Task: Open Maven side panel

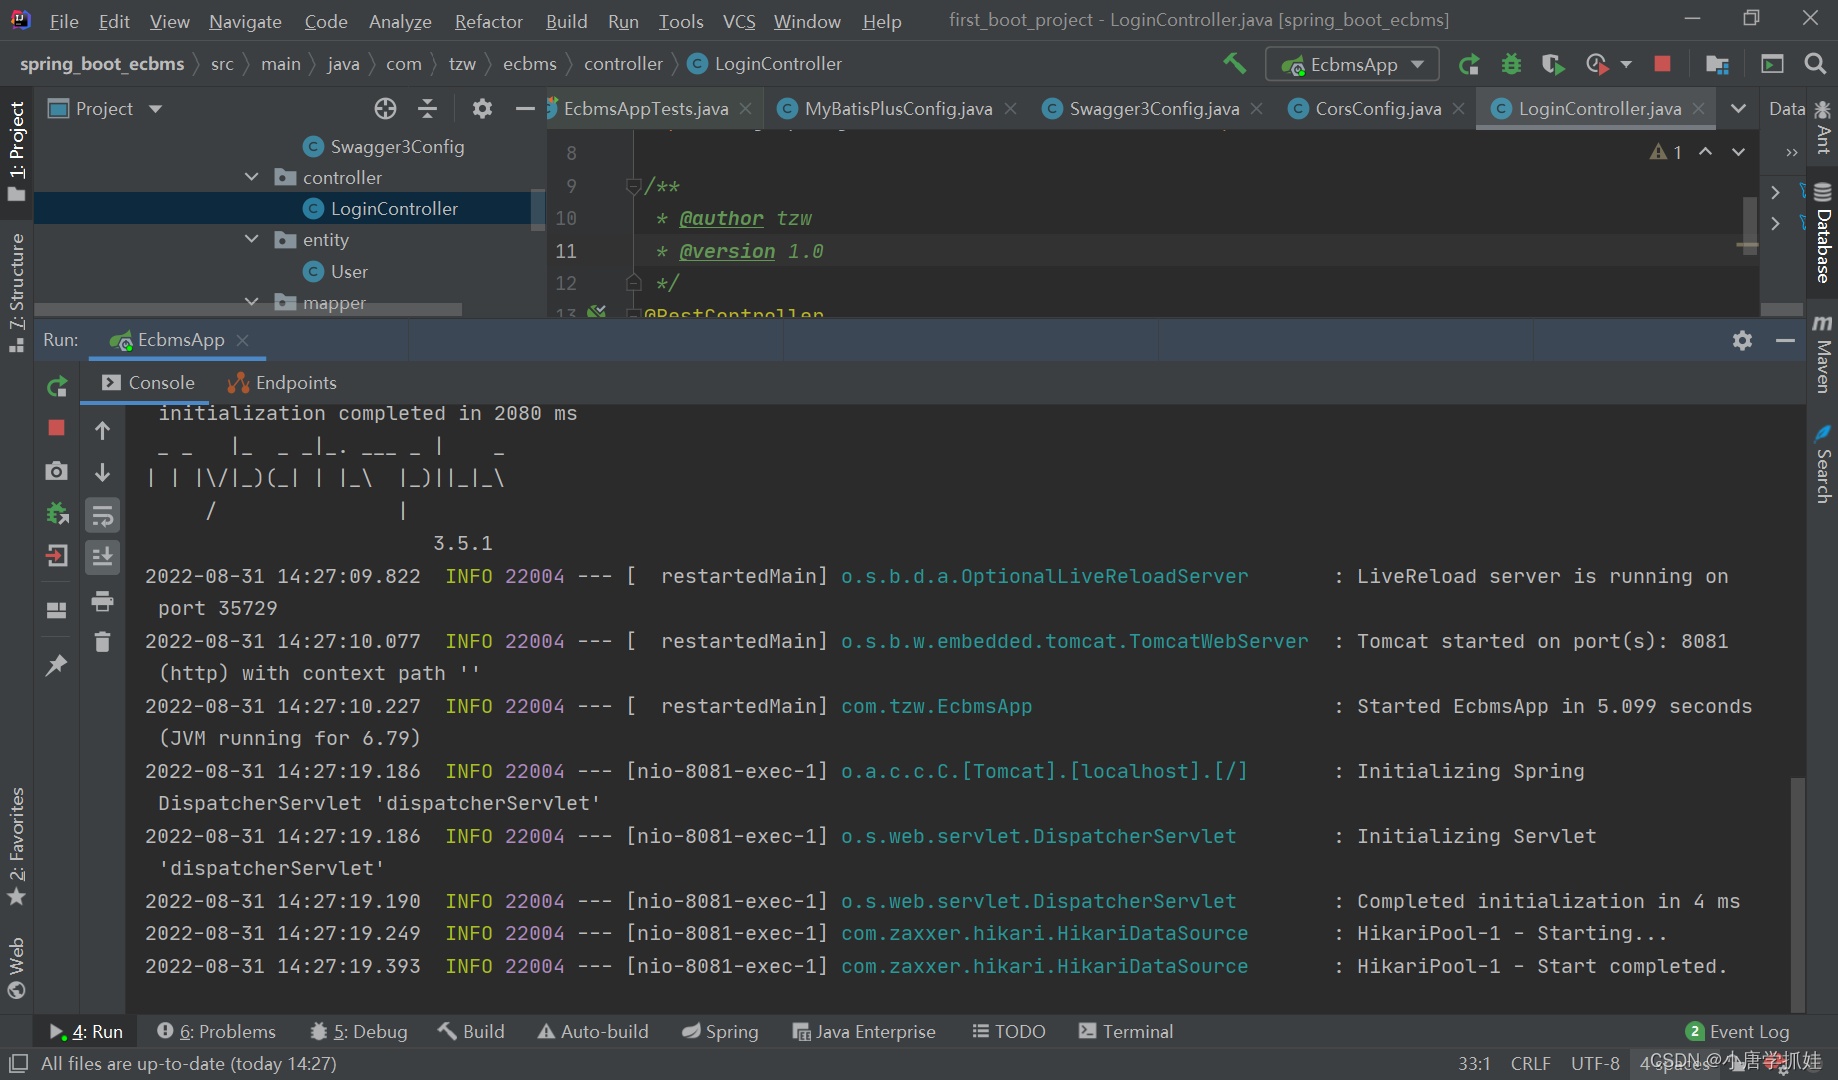Action: click(1823, 355)
